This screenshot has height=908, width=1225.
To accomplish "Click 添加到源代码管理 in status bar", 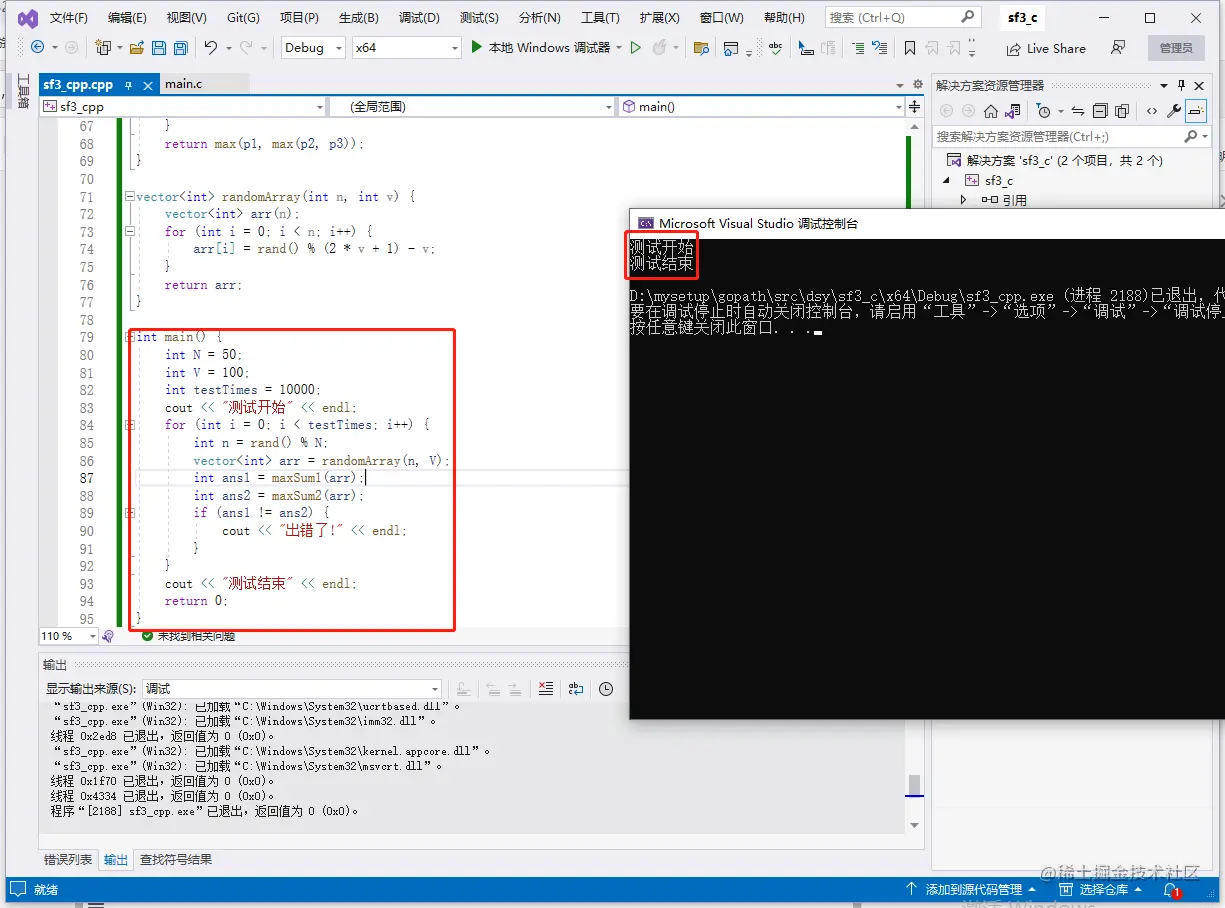I will [971, 889].
